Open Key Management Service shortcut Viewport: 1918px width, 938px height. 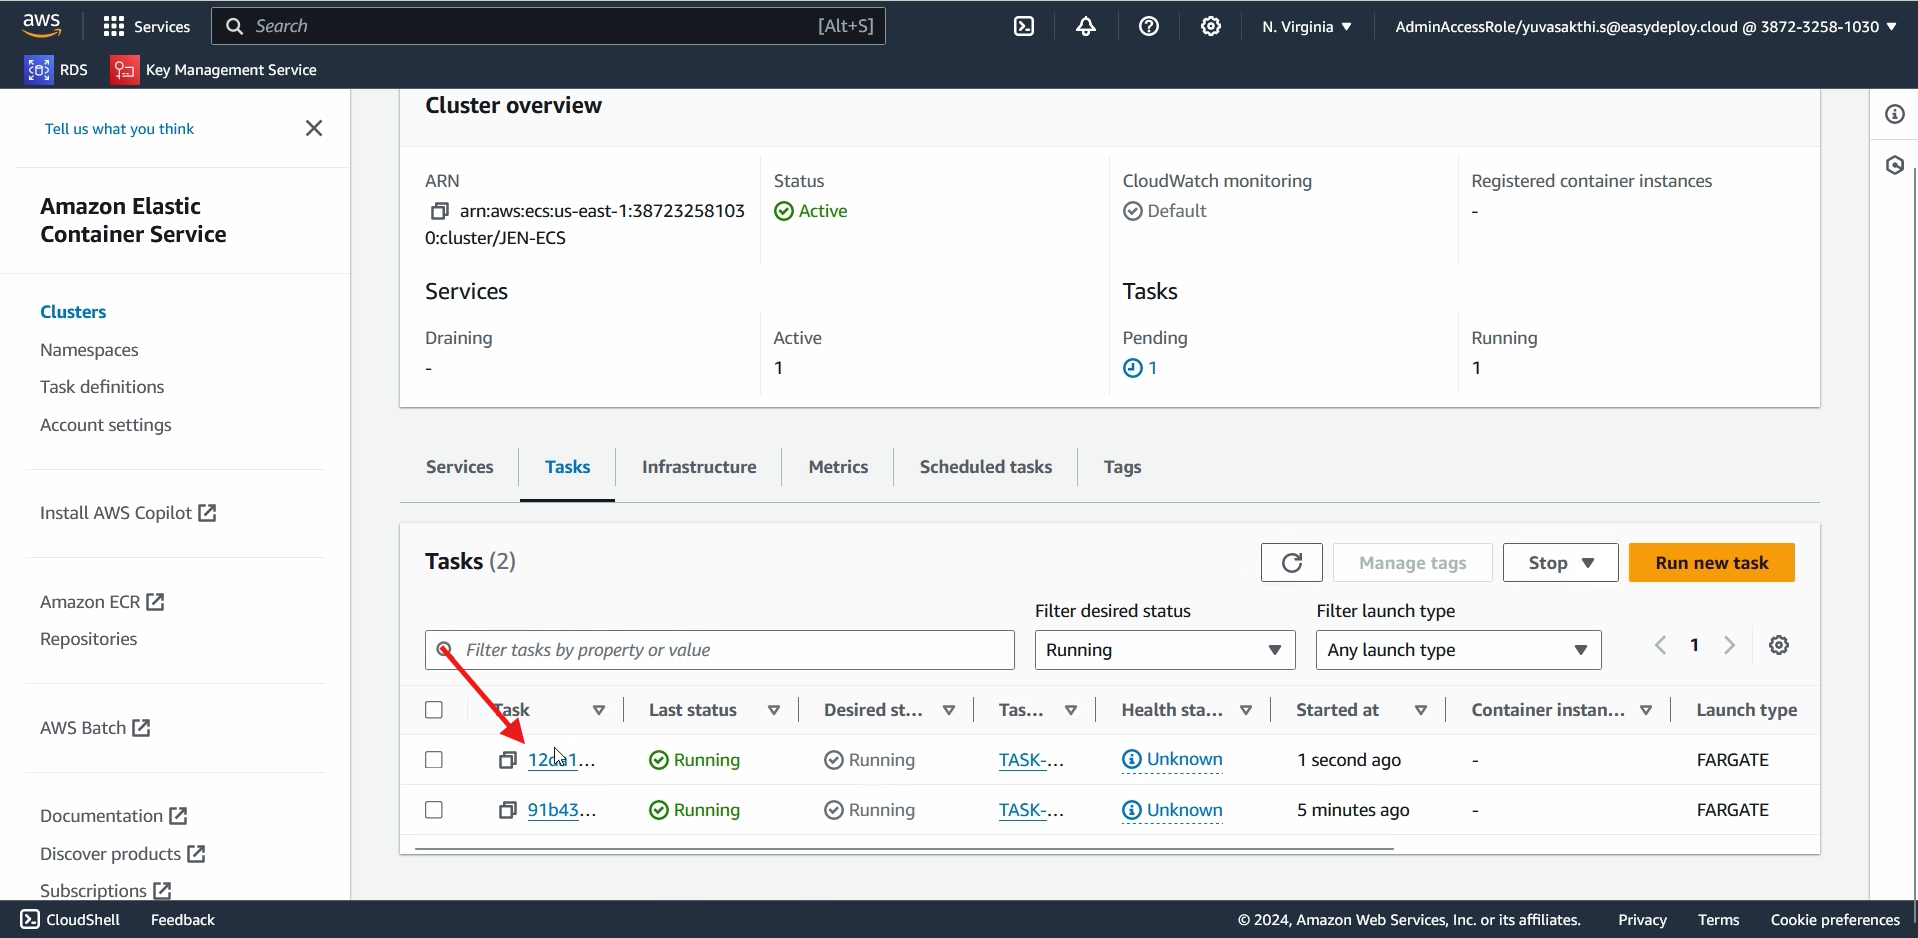point(214,69)
